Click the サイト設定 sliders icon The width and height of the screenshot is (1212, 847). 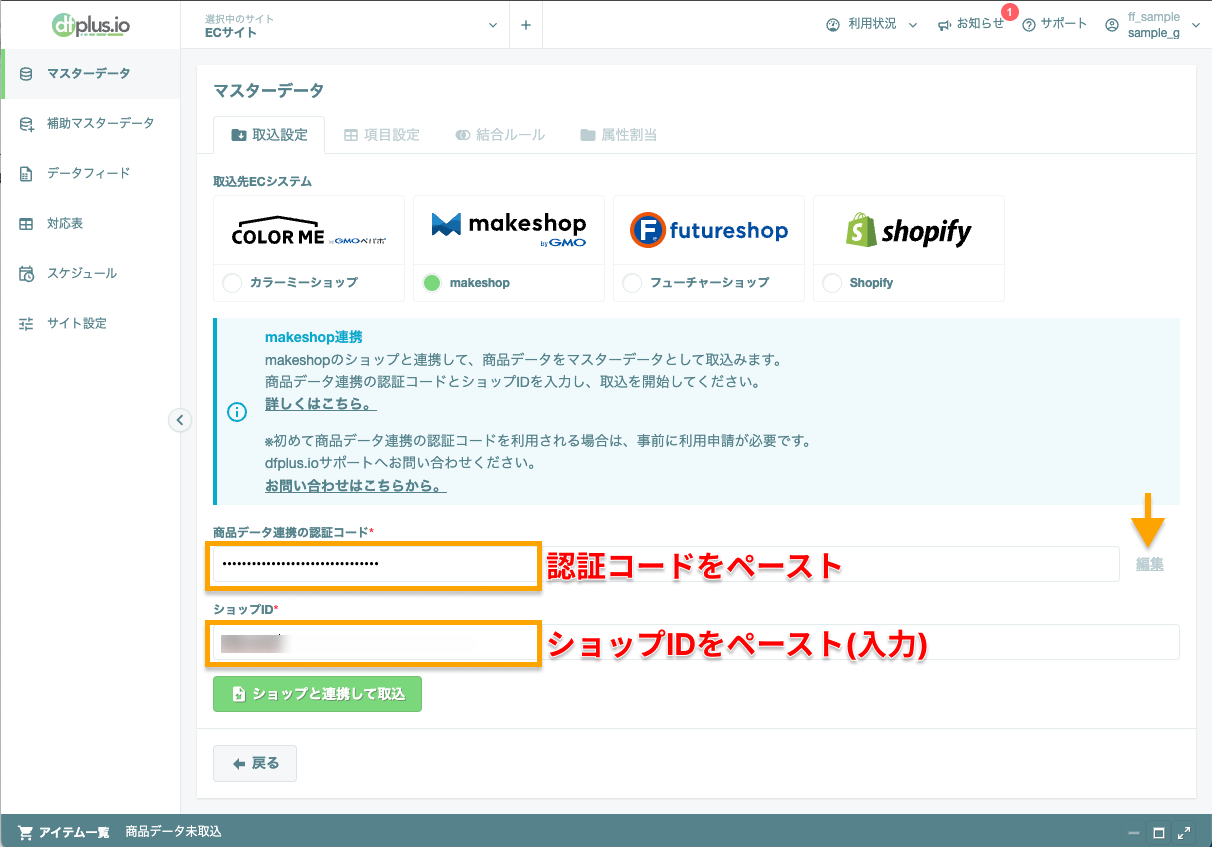coord(26,324)
